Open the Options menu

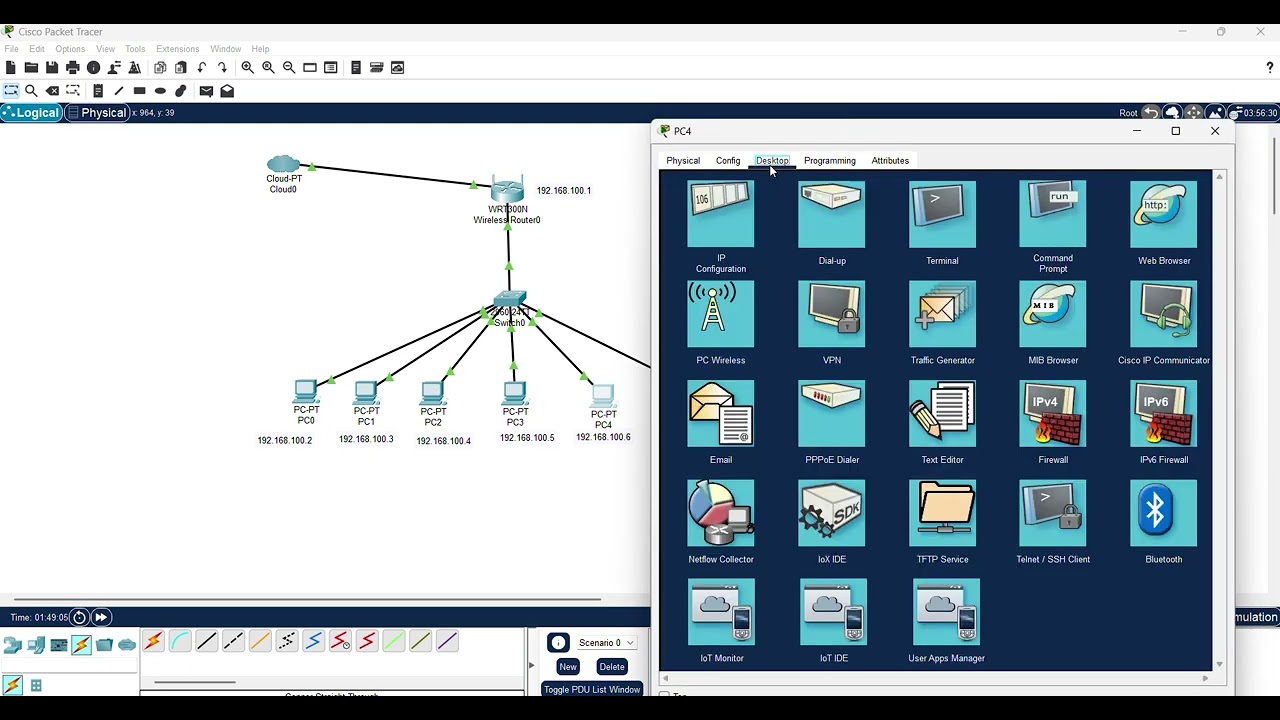click(70, 49)
